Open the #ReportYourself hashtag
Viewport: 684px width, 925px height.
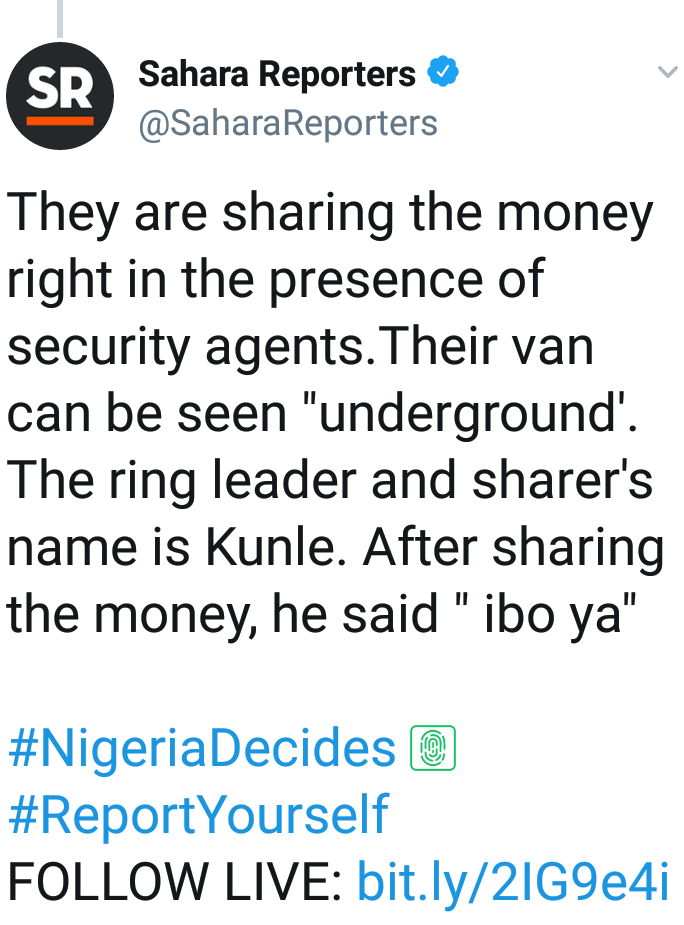198,814
